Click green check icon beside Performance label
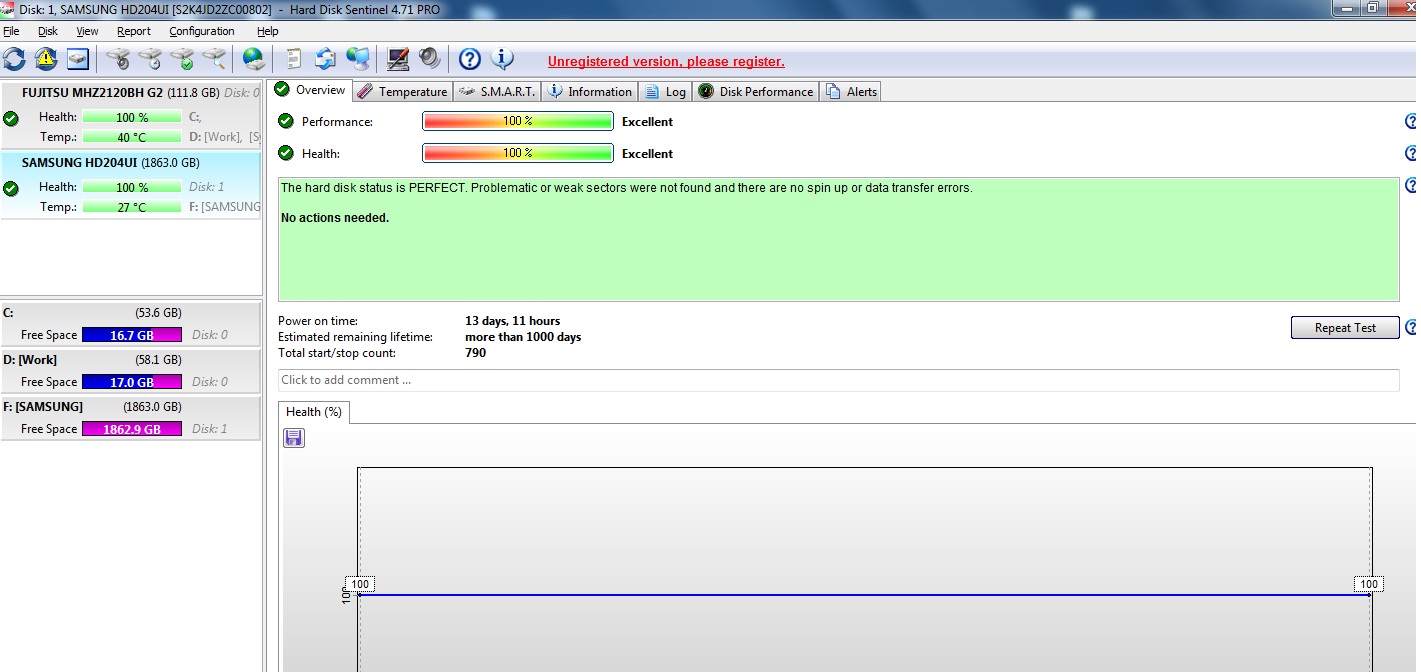The width and height of the screenshot is (1421, 672). 286,121
